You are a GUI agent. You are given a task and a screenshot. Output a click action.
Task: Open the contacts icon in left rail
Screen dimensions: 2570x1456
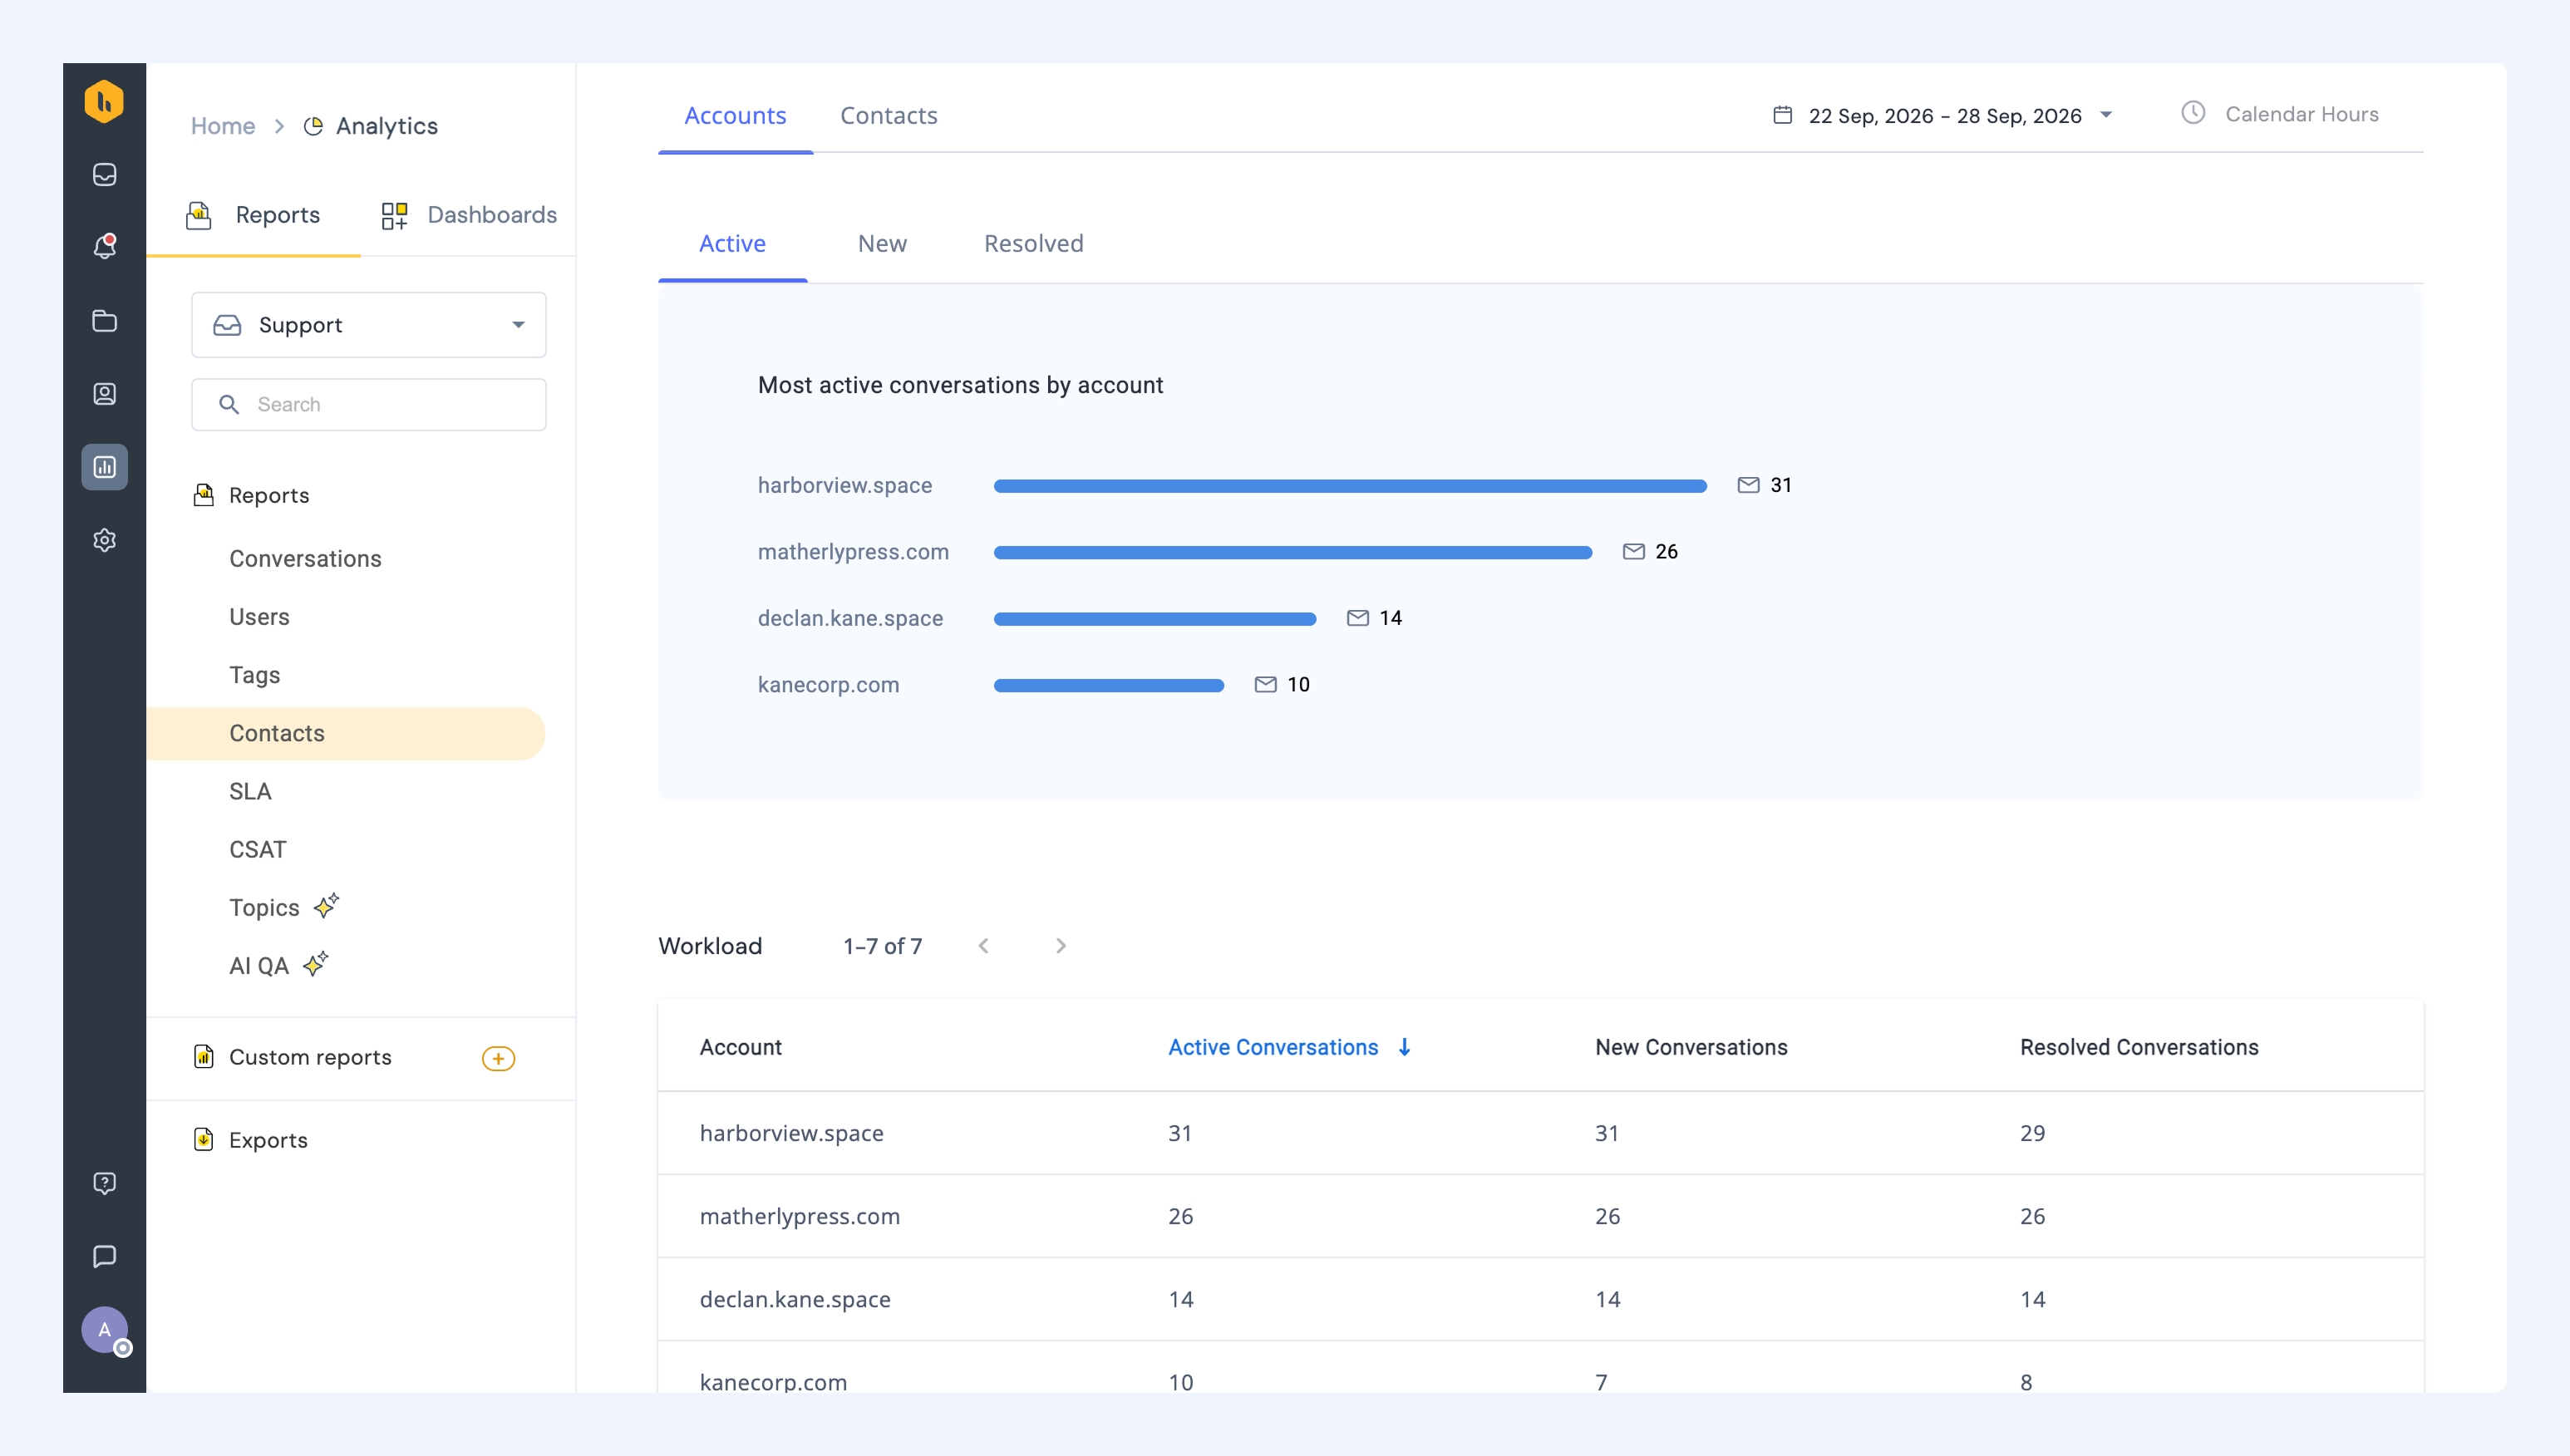pyautogui.click(x=104, y=394)
